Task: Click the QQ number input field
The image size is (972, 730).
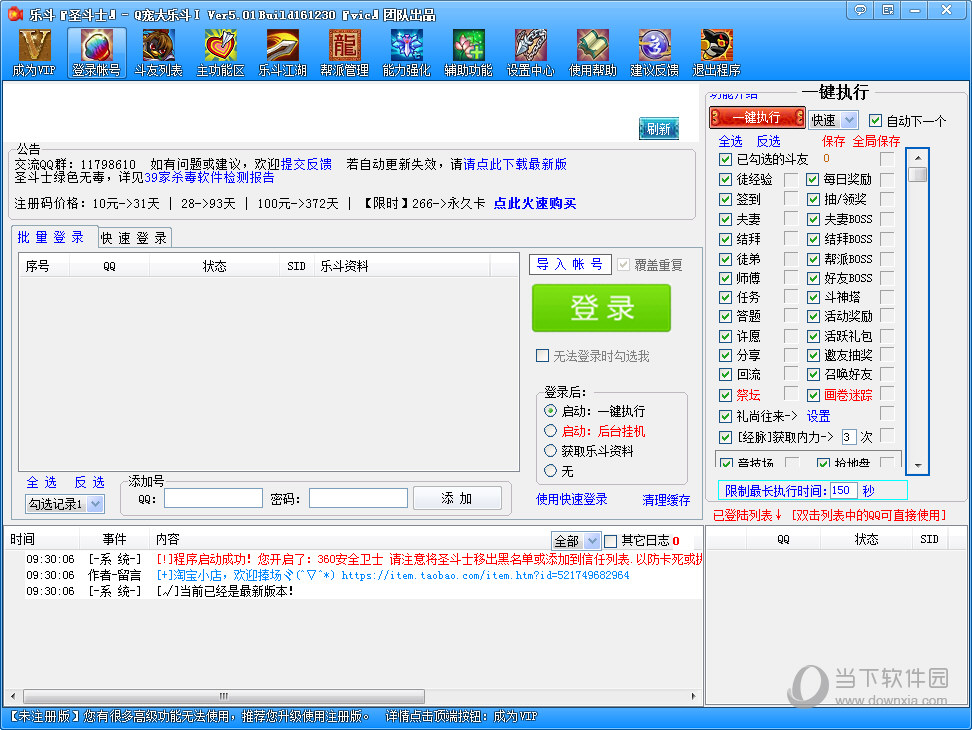Action: point(213,498)
